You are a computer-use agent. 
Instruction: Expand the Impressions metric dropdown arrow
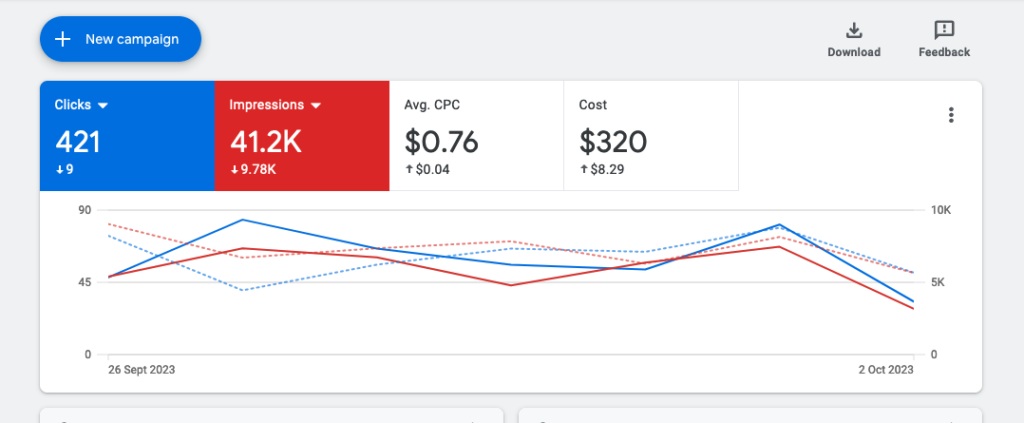(316, 105)
